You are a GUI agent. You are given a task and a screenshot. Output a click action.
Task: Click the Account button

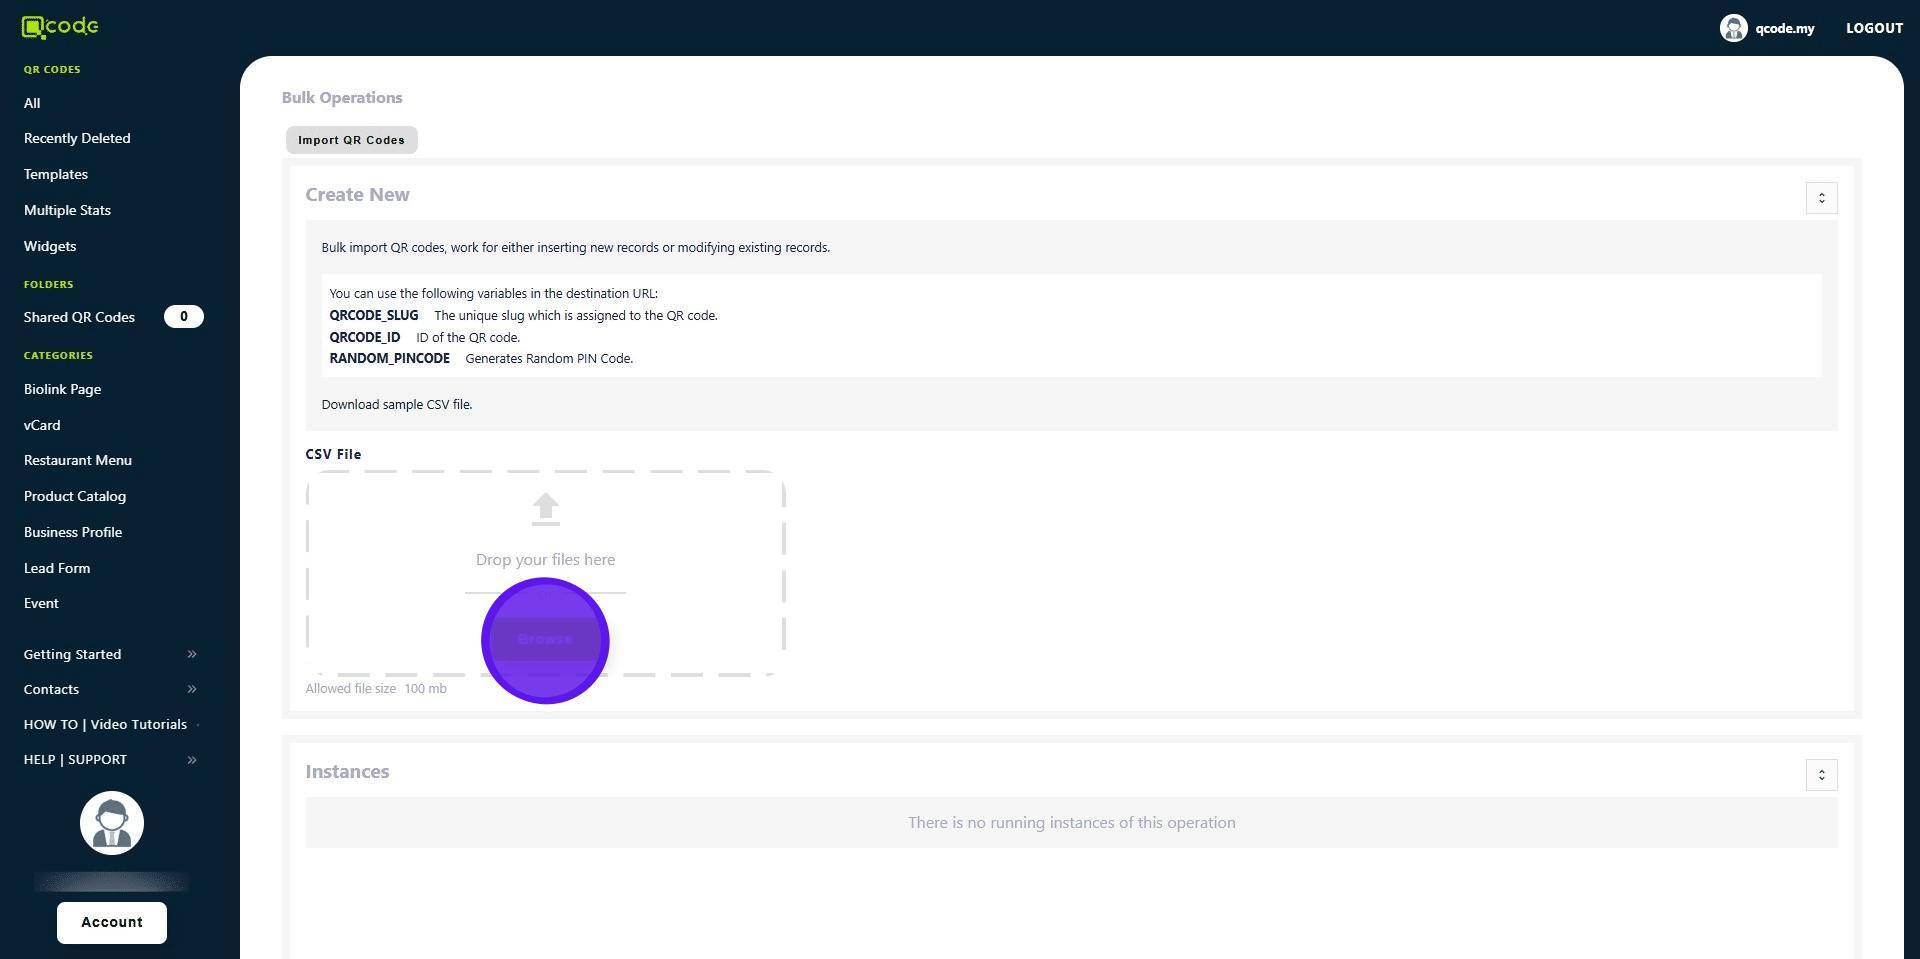(x=112, y=923)
